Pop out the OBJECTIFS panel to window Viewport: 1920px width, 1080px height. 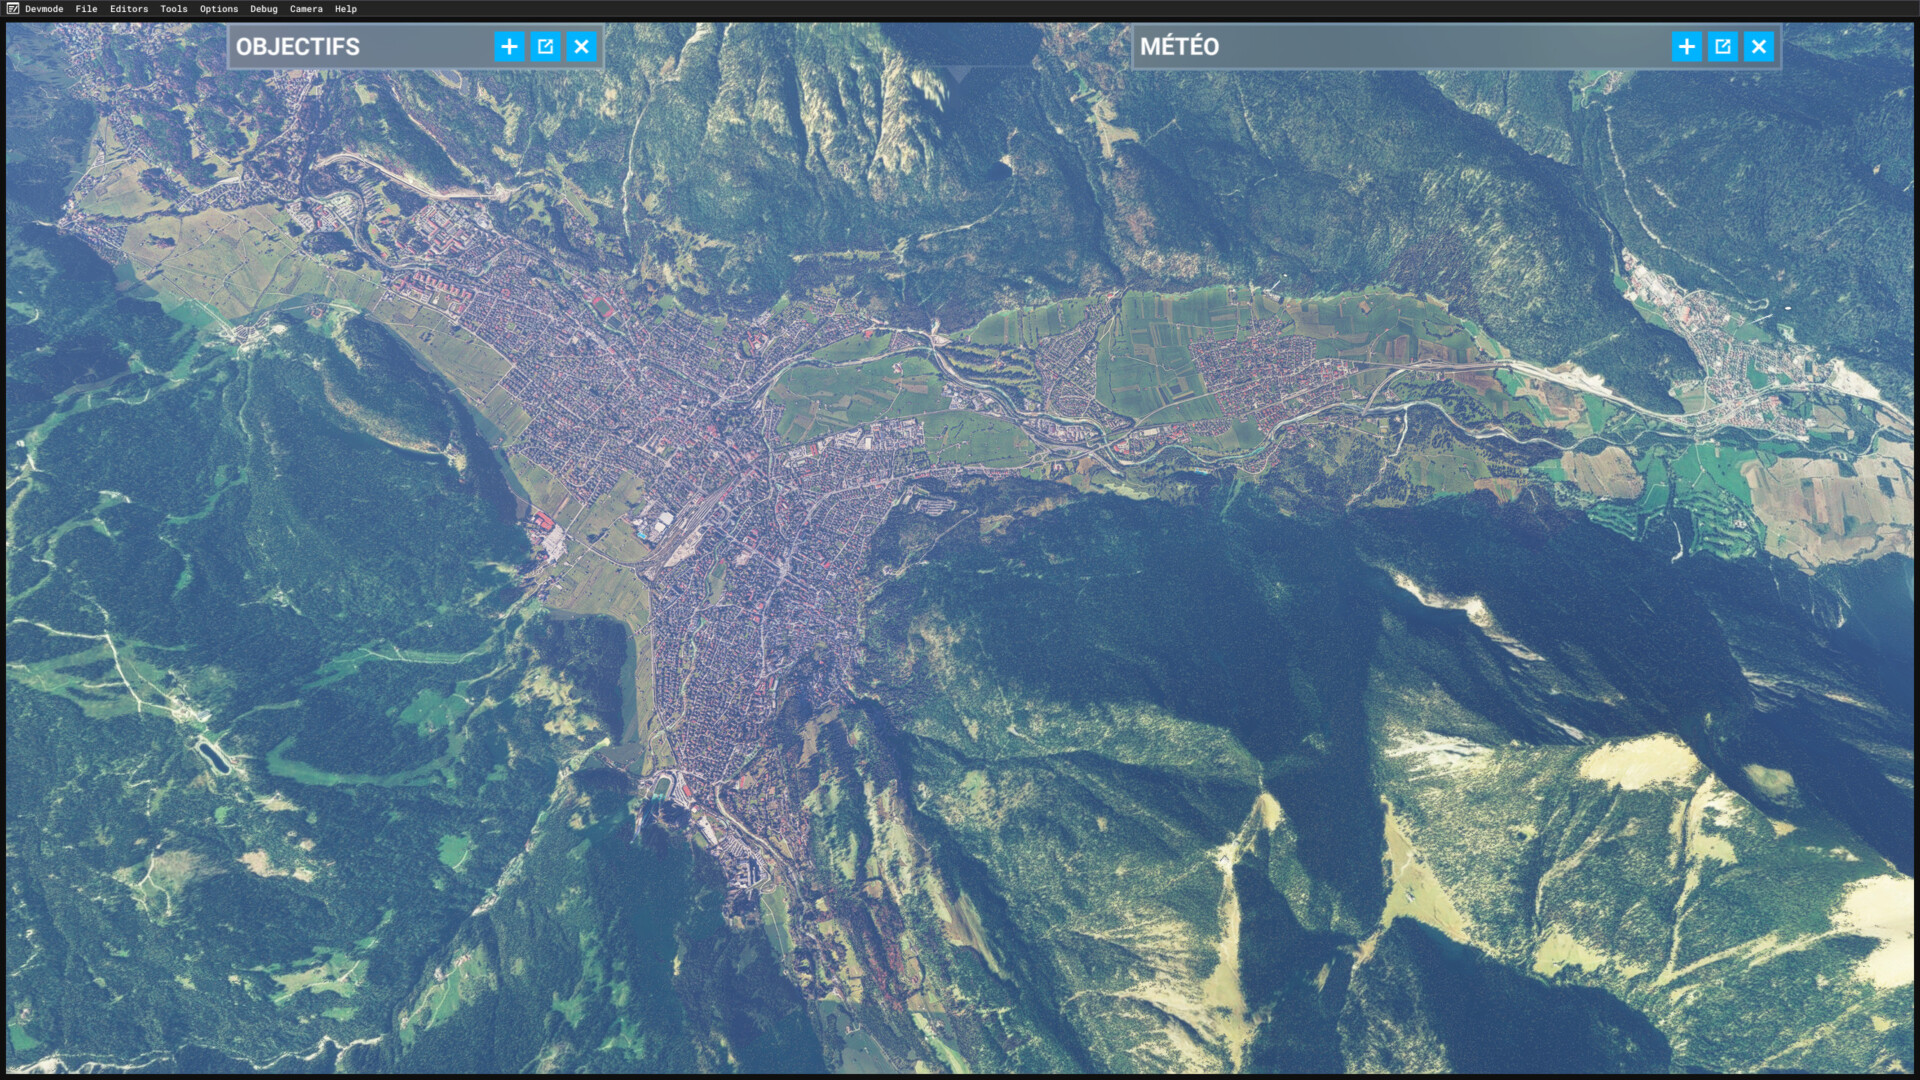545,47
